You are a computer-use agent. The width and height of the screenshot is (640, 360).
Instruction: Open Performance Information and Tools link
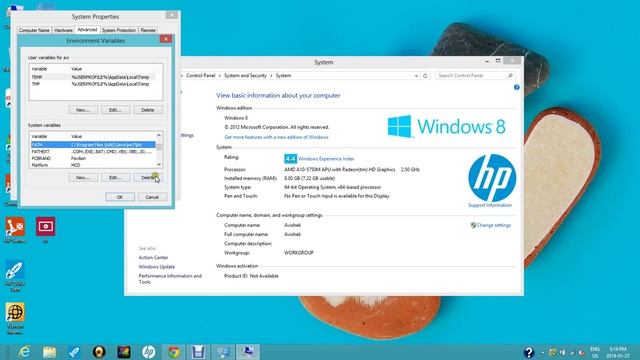coord(170,279)
